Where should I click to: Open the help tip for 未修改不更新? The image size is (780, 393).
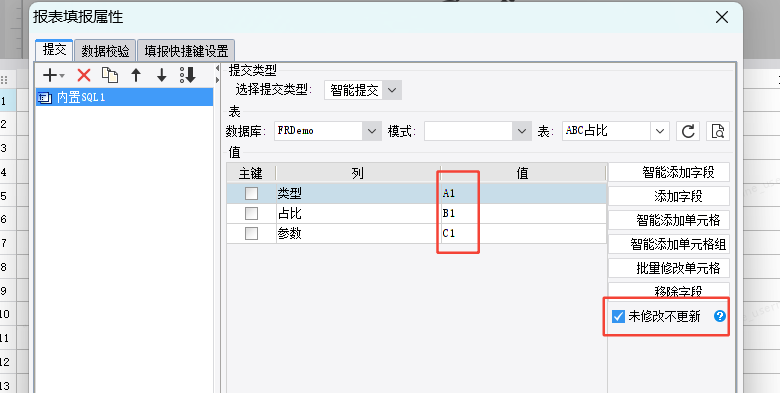[719, 316]
